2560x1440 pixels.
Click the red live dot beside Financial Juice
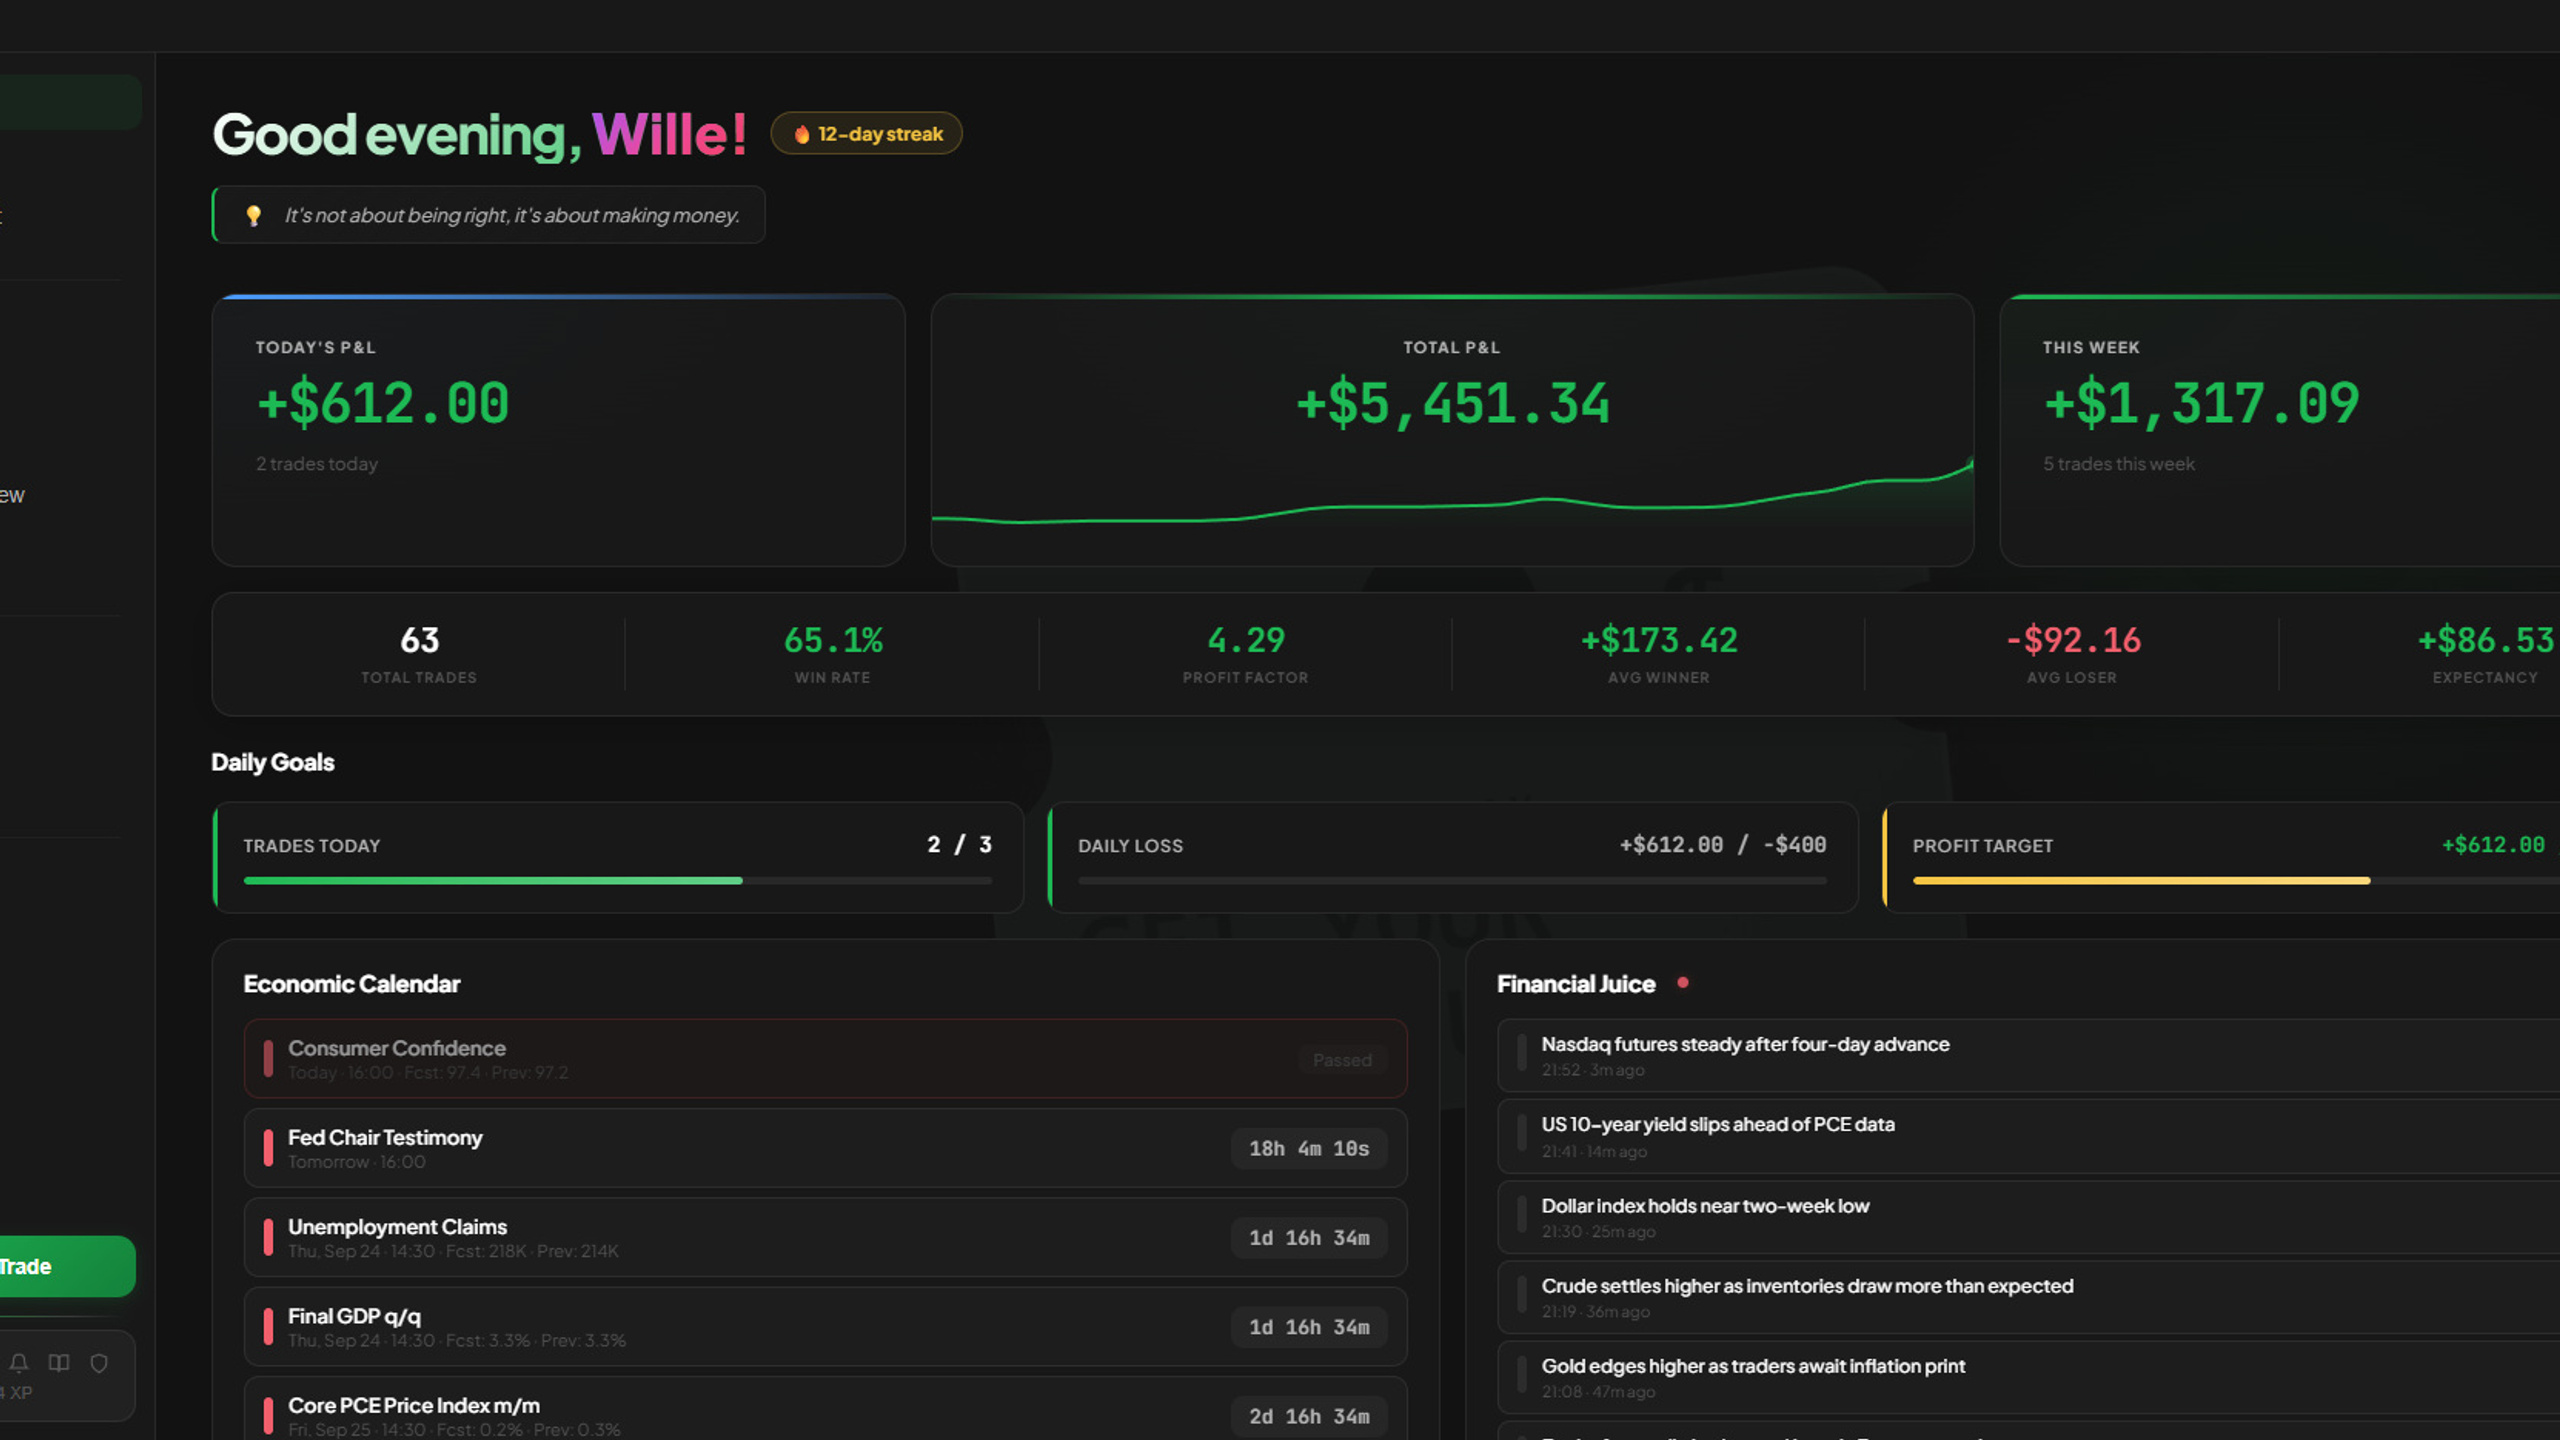1683,983
